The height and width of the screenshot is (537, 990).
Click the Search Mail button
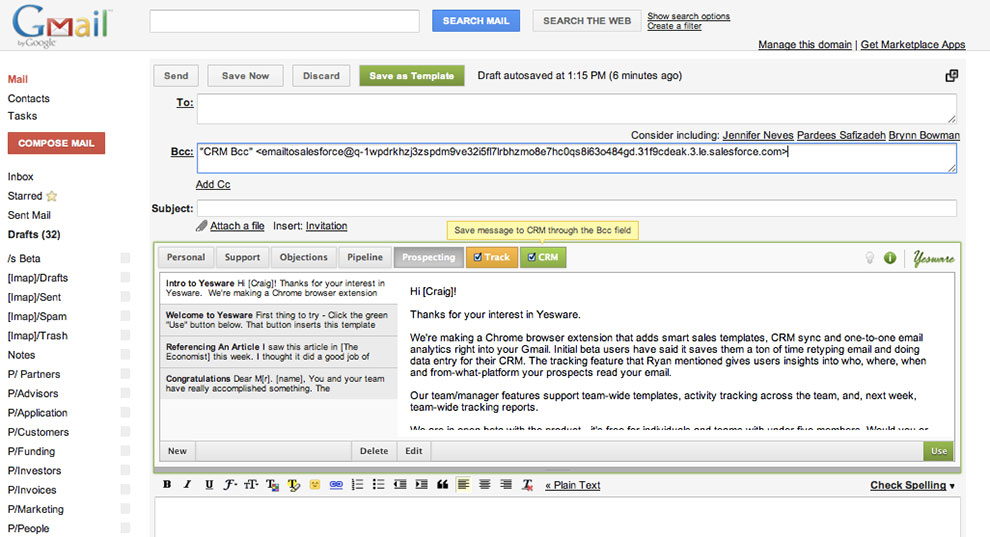(x=476, y=21)
